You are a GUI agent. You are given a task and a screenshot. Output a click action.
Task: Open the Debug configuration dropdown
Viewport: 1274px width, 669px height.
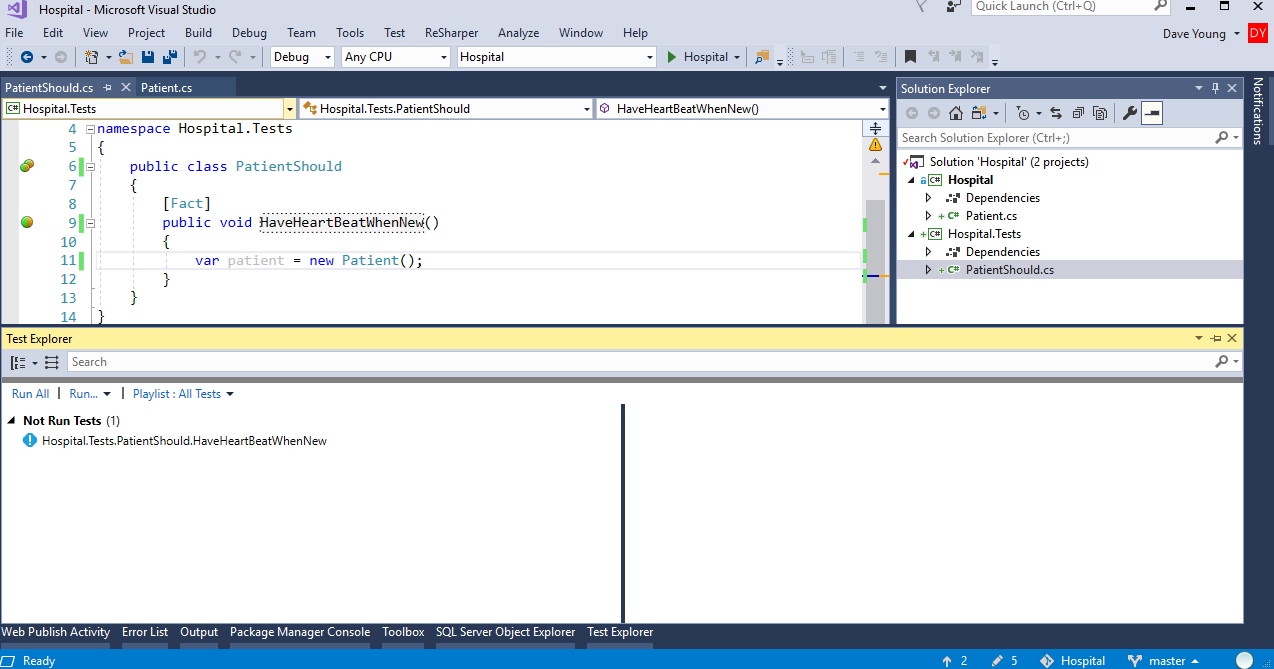click(328, 57)
